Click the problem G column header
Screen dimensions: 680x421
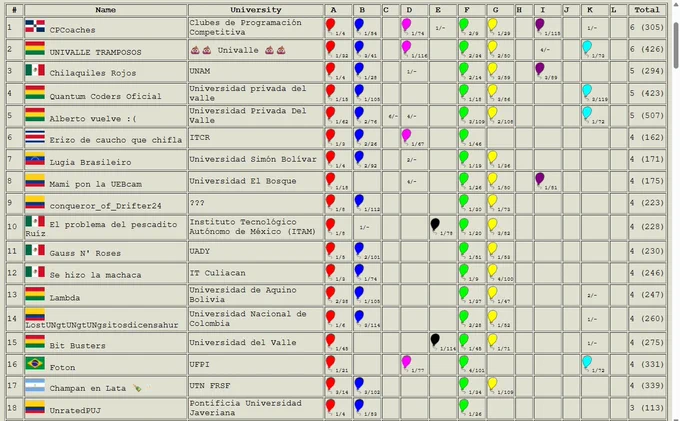coord(500,10)
